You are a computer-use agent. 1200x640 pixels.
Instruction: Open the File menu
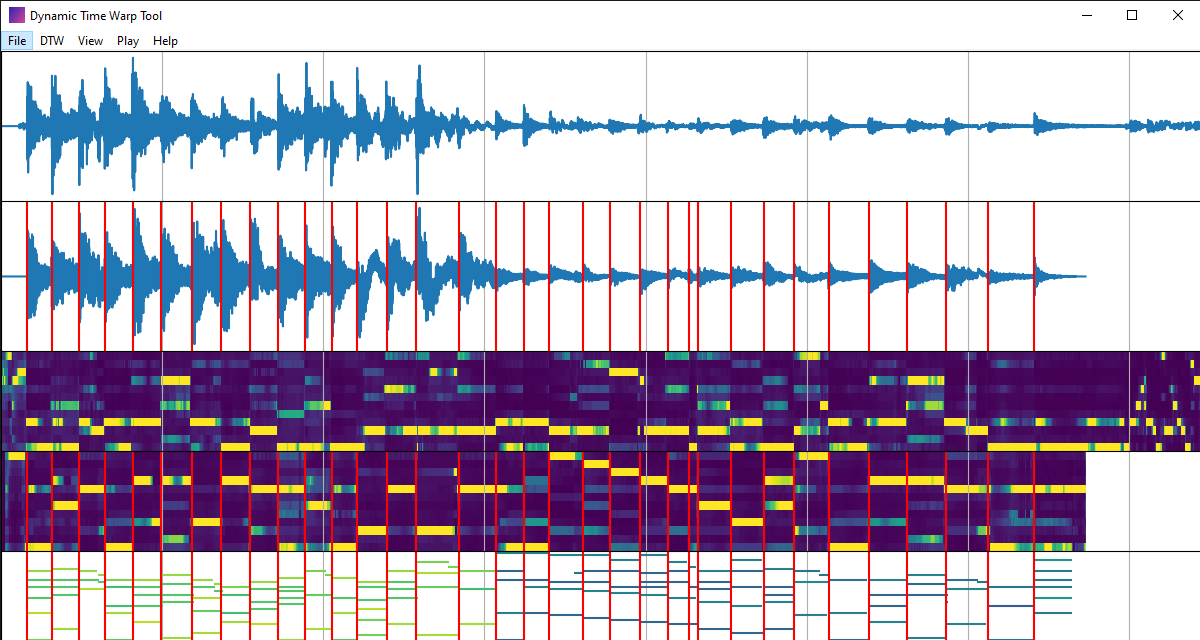click(x=16, y=40)
